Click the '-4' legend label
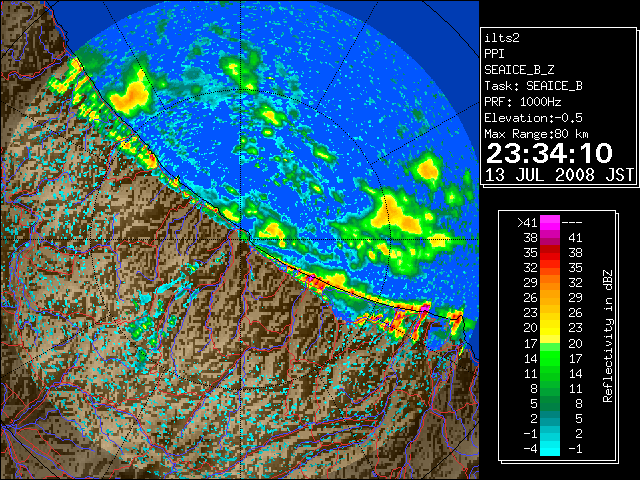640x480 pixels. pyautogui.click(x=530, y=449)
